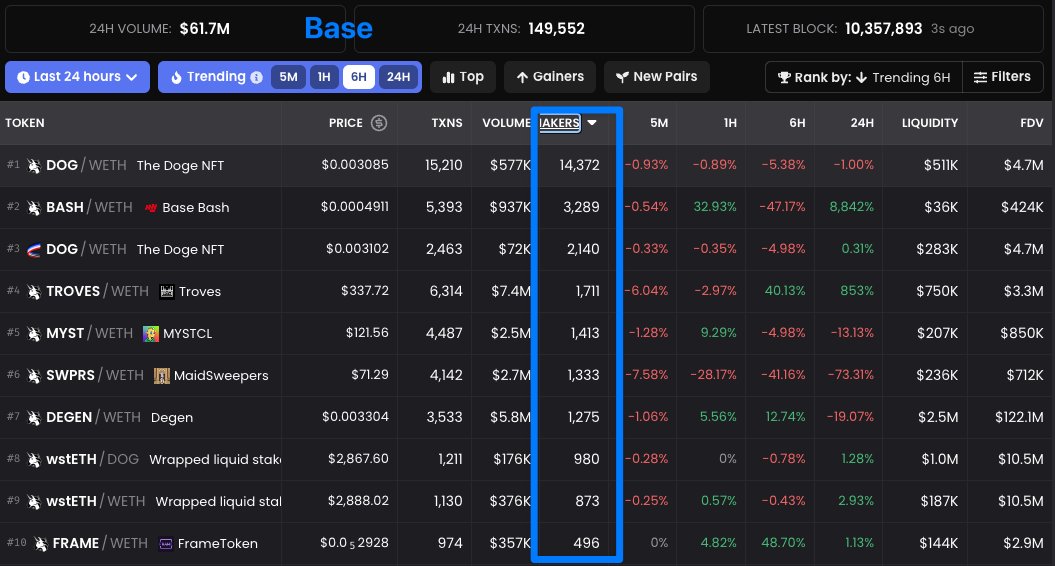Select the 5M trending timeframe

[x=288, y=77]
